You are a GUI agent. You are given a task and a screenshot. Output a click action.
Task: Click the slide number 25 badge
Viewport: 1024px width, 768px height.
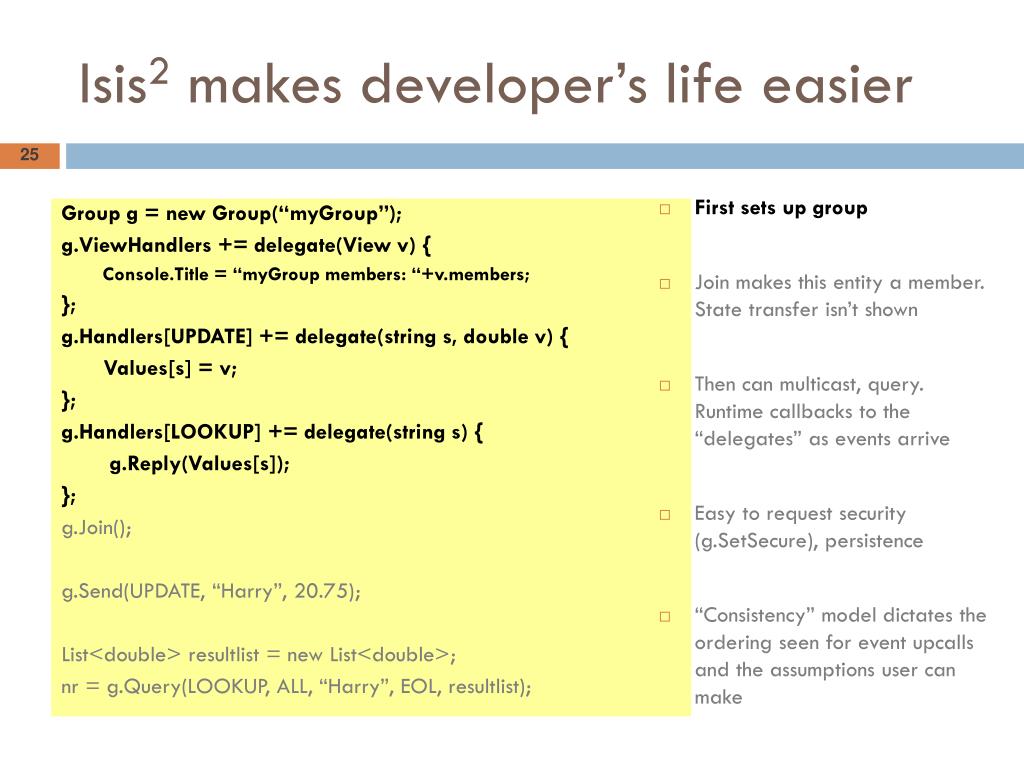[x=29, y=155]
